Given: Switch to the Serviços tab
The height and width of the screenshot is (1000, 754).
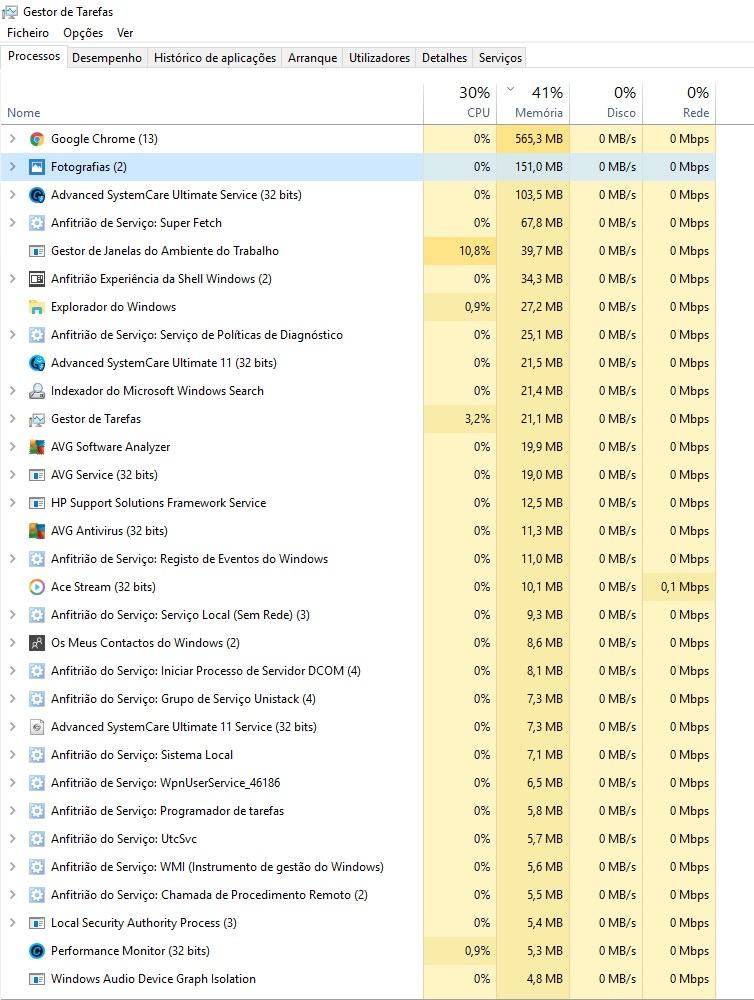Looking at the screenshot, I should pos(500,58).
